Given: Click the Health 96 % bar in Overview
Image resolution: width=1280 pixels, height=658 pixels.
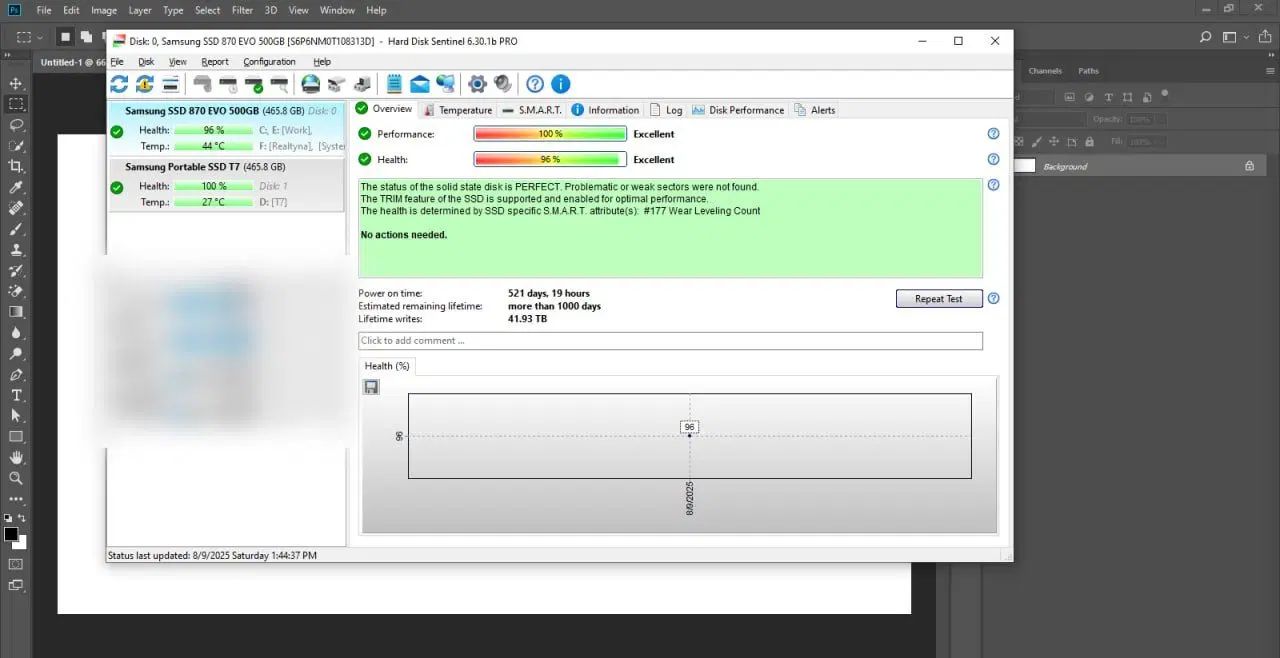Looking at the screenshot, I should click(550, 159).
